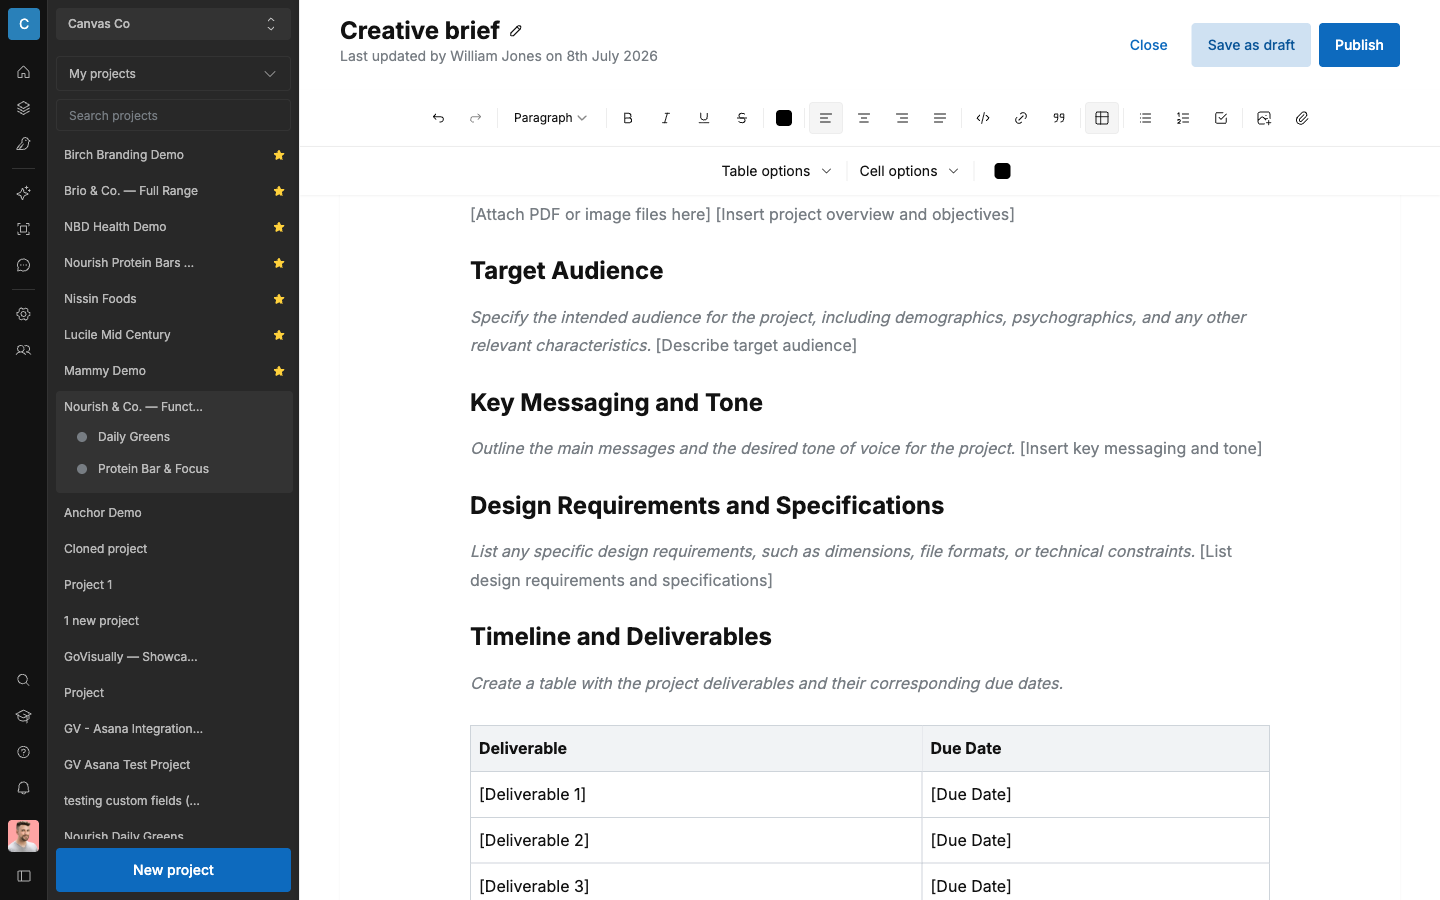Open the Cell options dropdown
The image size is (1440, 900).
(909, 171)
